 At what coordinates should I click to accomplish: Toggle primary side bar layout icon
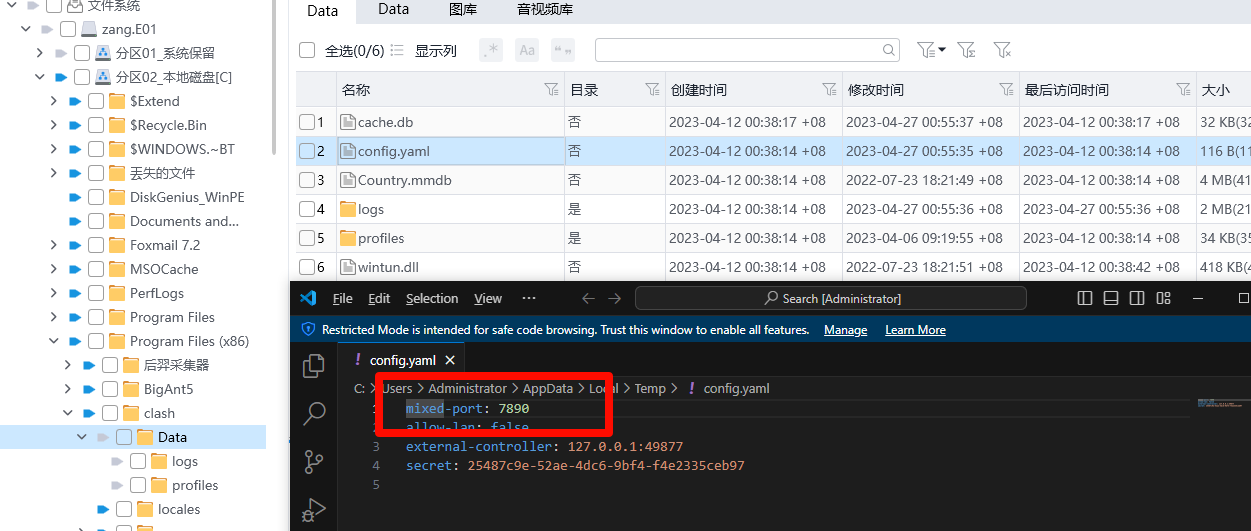click(1085, 298)
